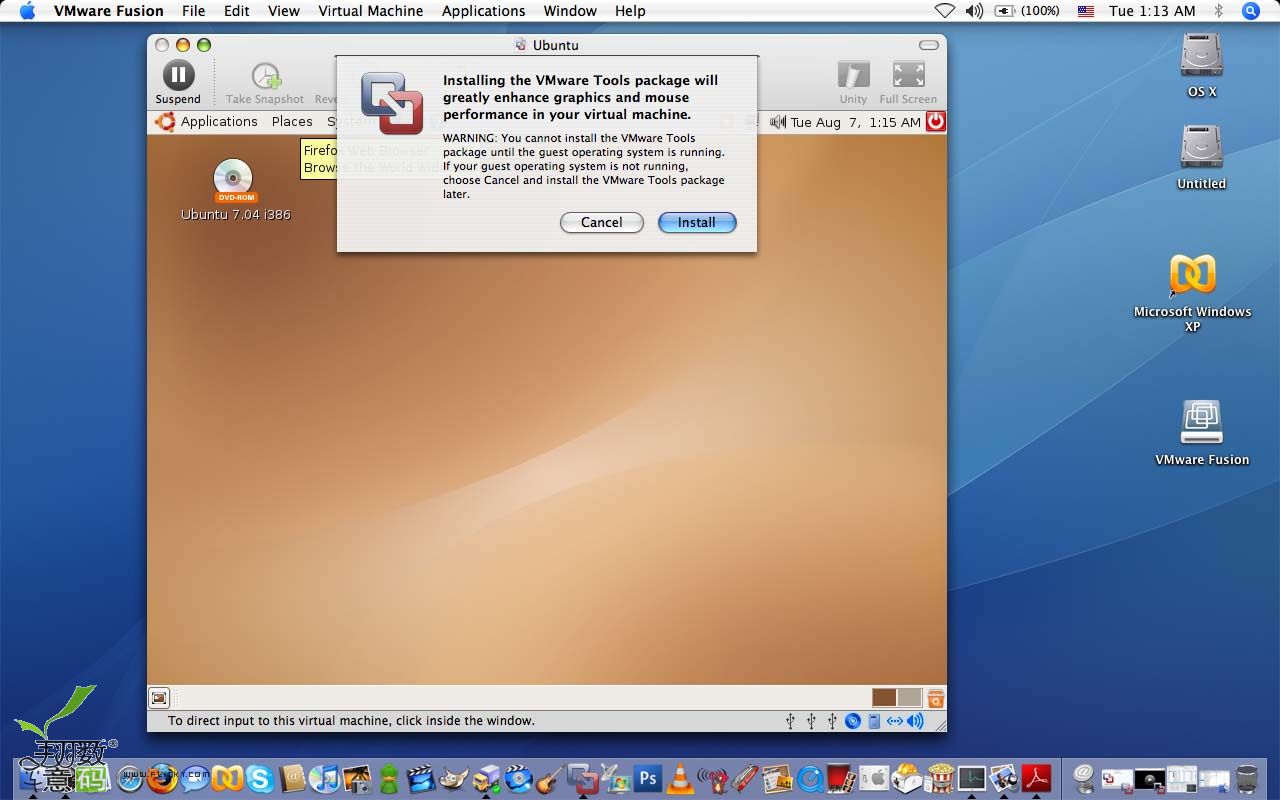
Task: Open Adobe Acrobat from the Dock
Action: [x=1036, y=779]
